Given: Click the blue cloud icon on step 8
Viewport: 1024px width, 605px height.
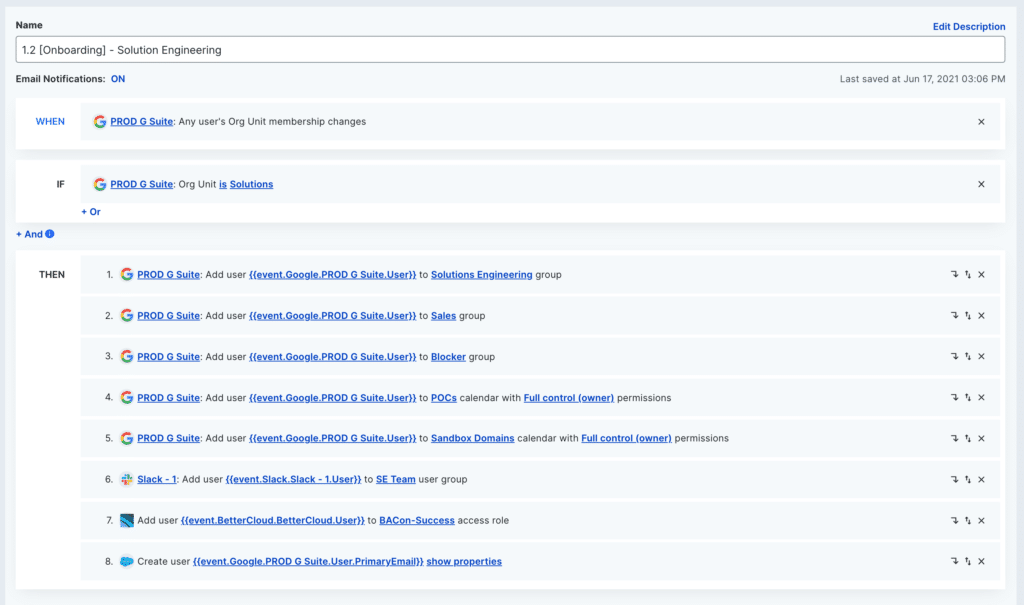Looking at the screenshot, I should pyautogui.click(x=127, y=561).
